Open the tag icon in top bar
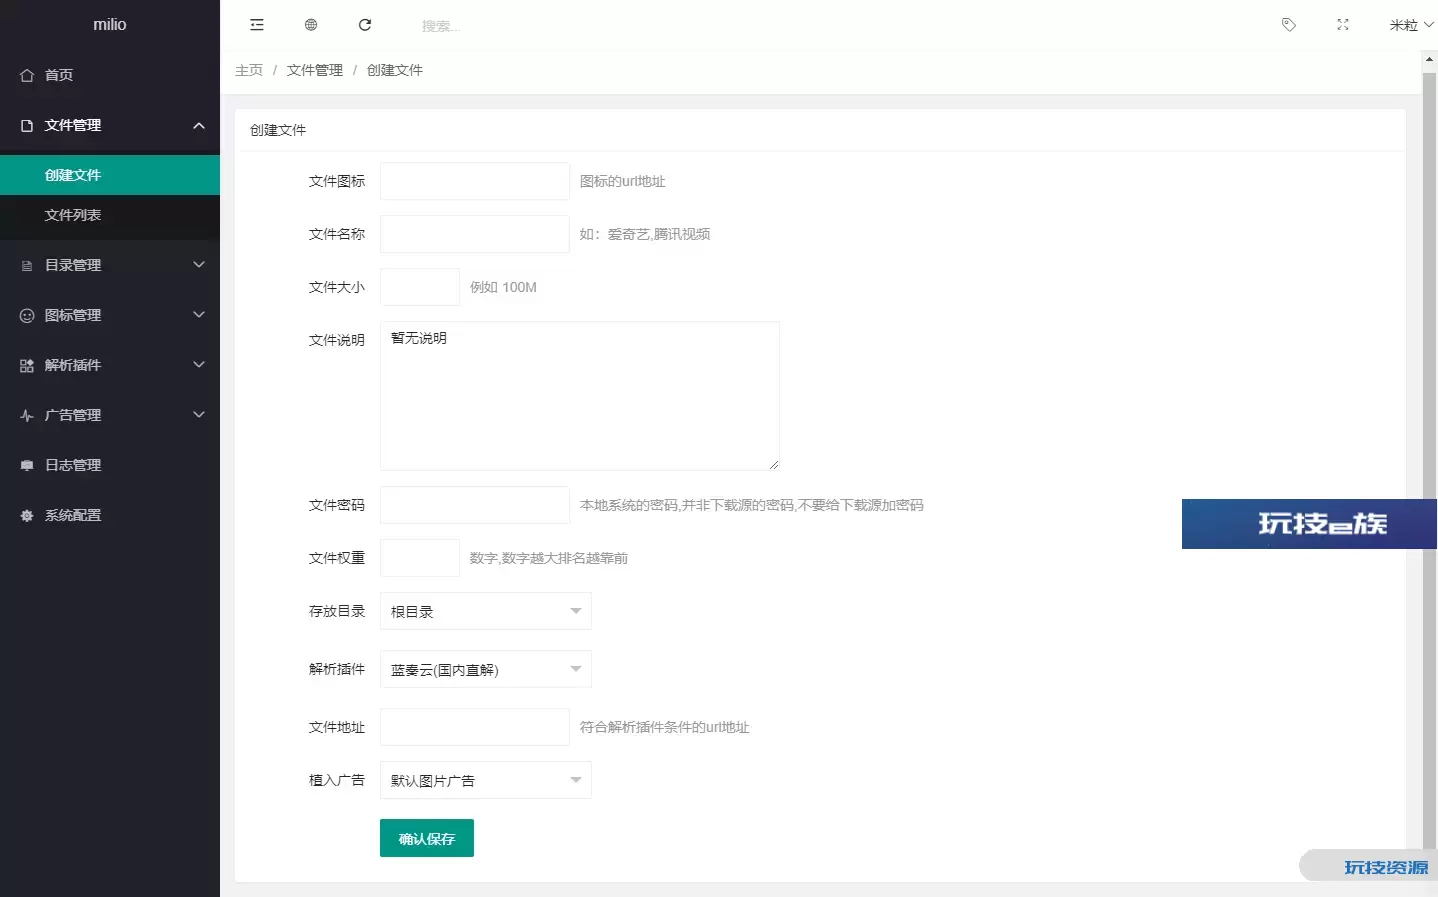Viewport: 1438px width, 897px height. [x=1289, y=25]
